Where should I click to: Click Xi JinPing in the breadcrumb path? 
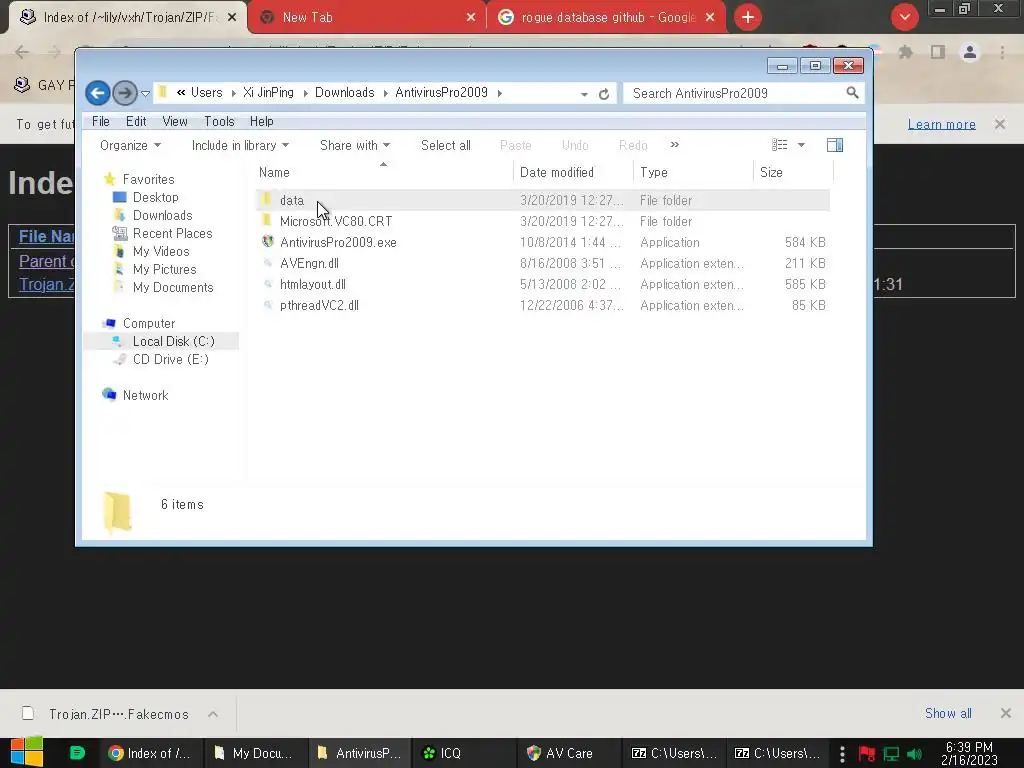pos(268,93)
